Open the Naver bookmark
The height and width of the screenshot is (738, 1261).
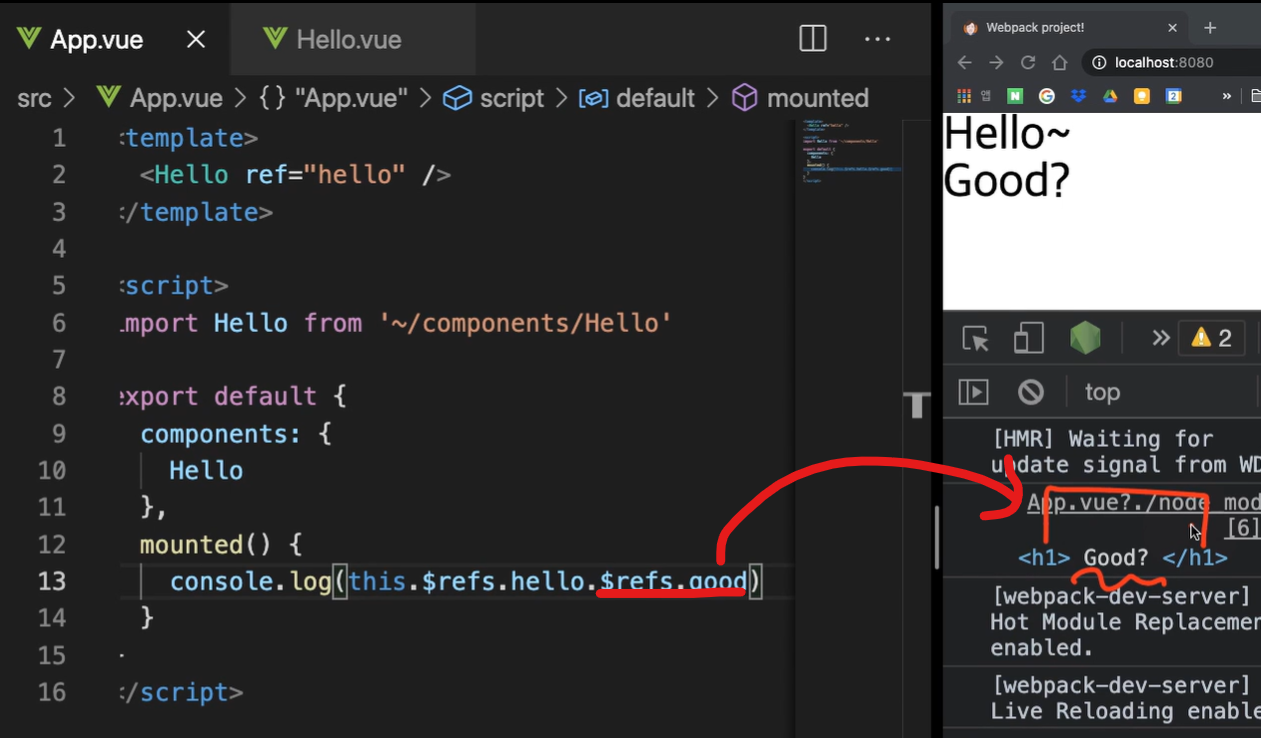click(x=1015, y=96)
